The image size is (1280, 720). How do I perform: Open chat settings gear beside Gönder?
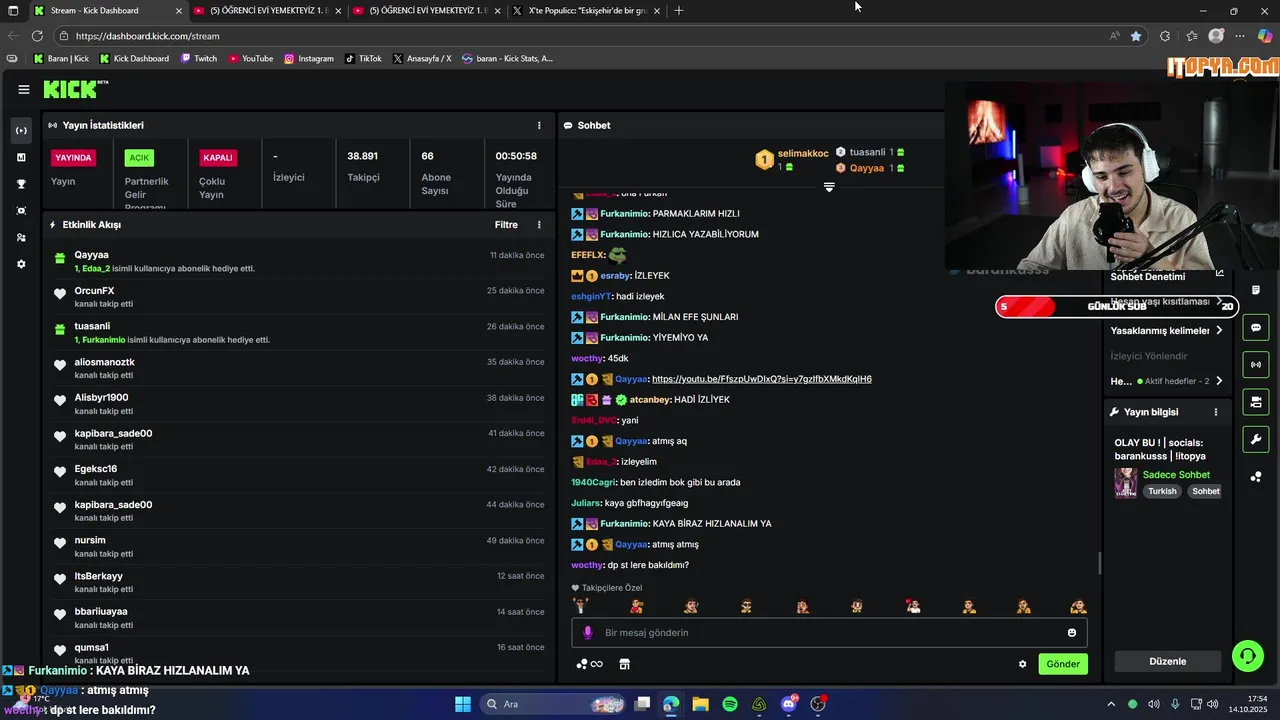1022,664
